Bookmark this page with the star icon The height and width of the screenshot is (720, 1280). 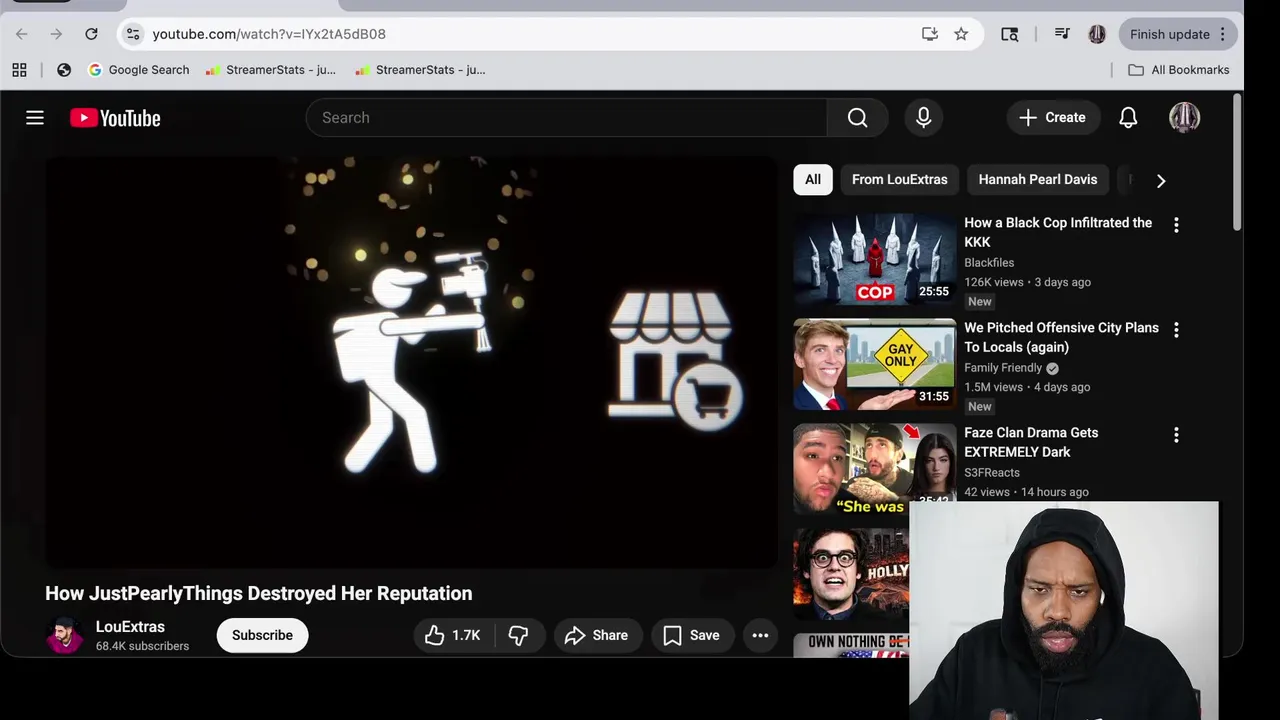click(x=961, y=34)
